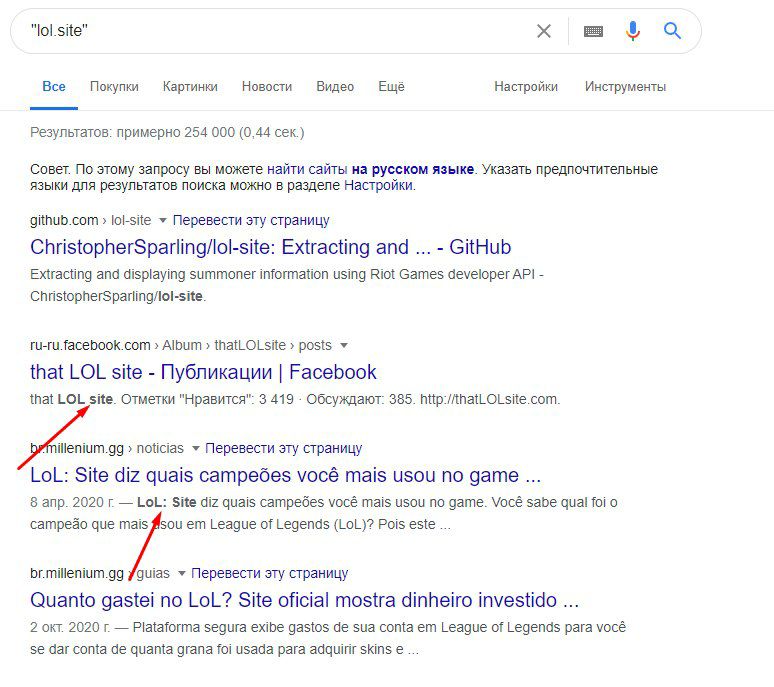Image resolution: width=774 pixels, height=687 pixels.
Task: Open the Настройки link in the tip text
Action: 378,186
